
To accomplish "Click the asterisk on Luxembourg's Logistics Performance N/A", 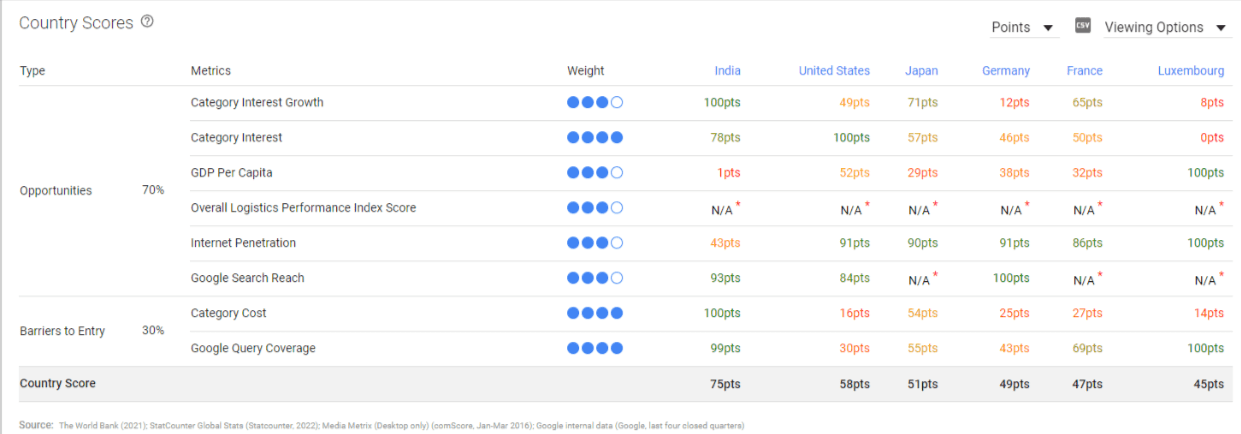I will tap(1221, 205).
